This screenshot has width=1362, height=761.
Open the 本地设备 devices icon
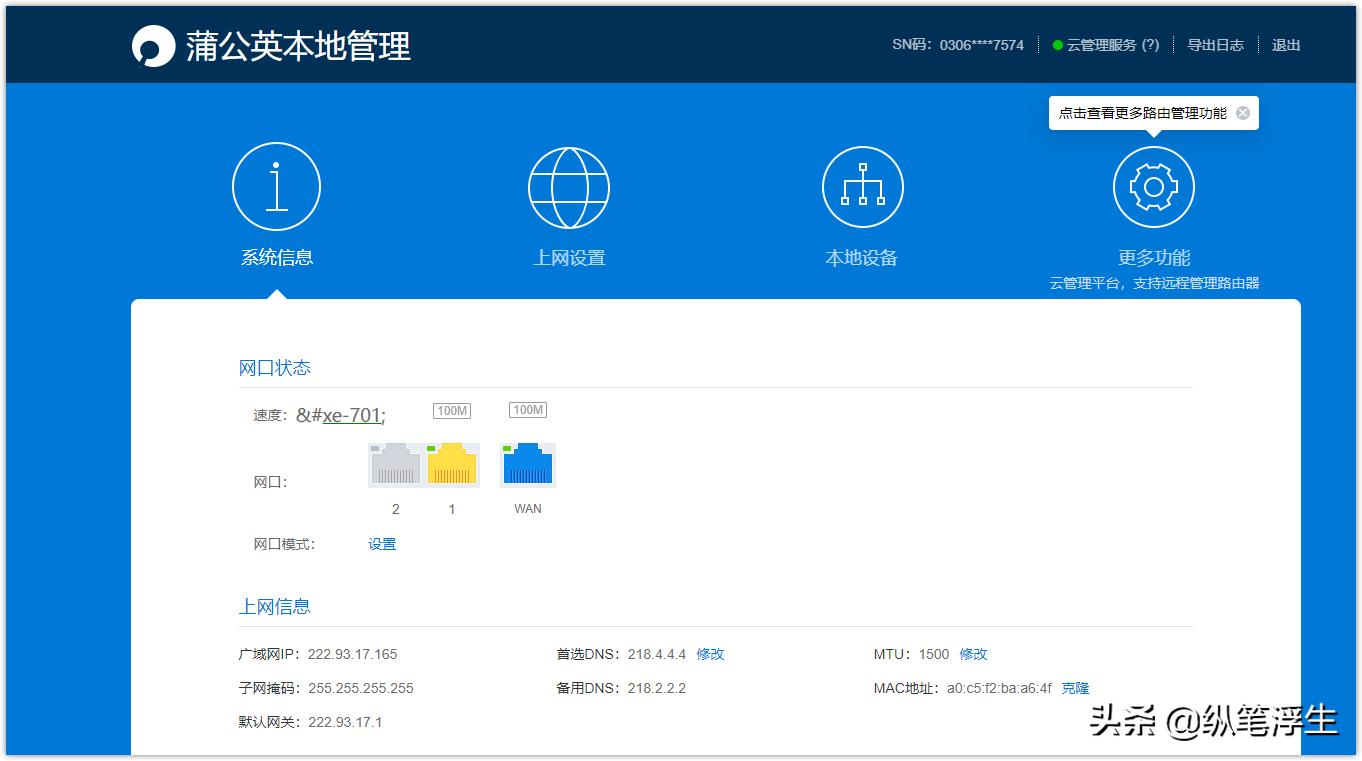(861, 186)
